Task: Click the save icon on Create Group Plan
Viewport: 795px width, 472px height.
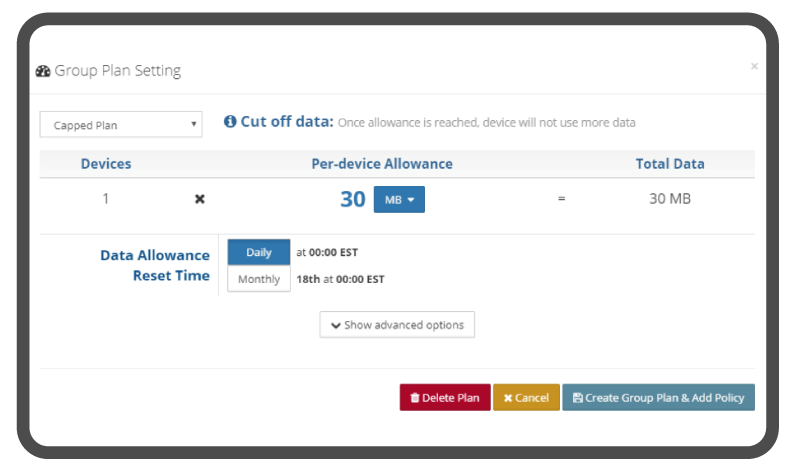Action: [577, 398]
